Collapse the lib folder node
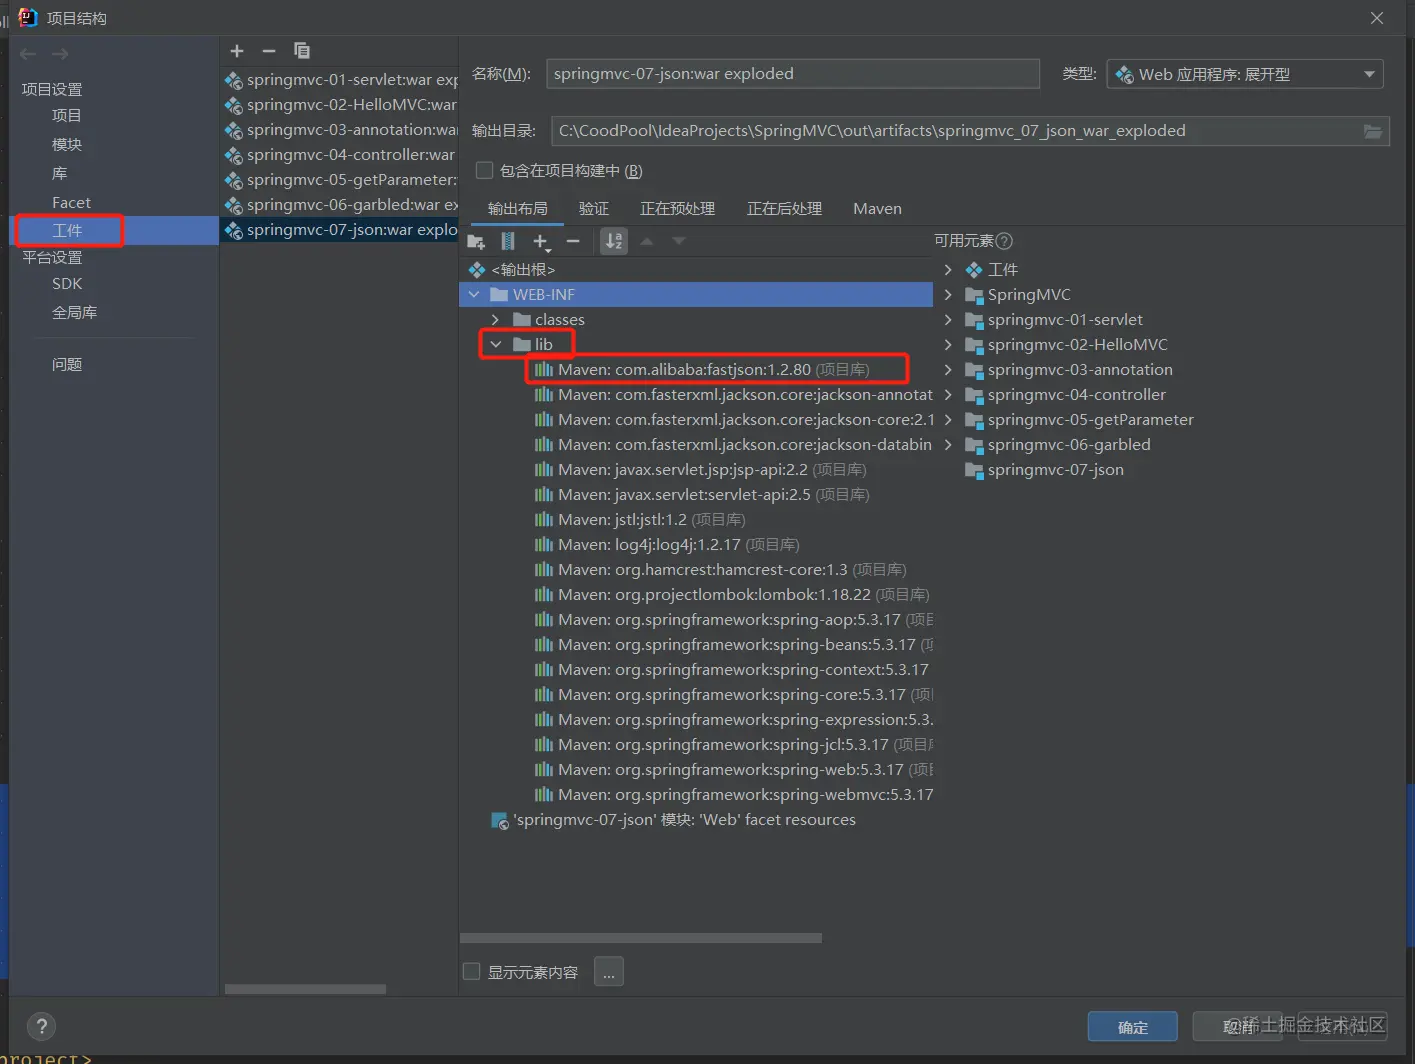 pyautogui.click(x=495, y=345)
